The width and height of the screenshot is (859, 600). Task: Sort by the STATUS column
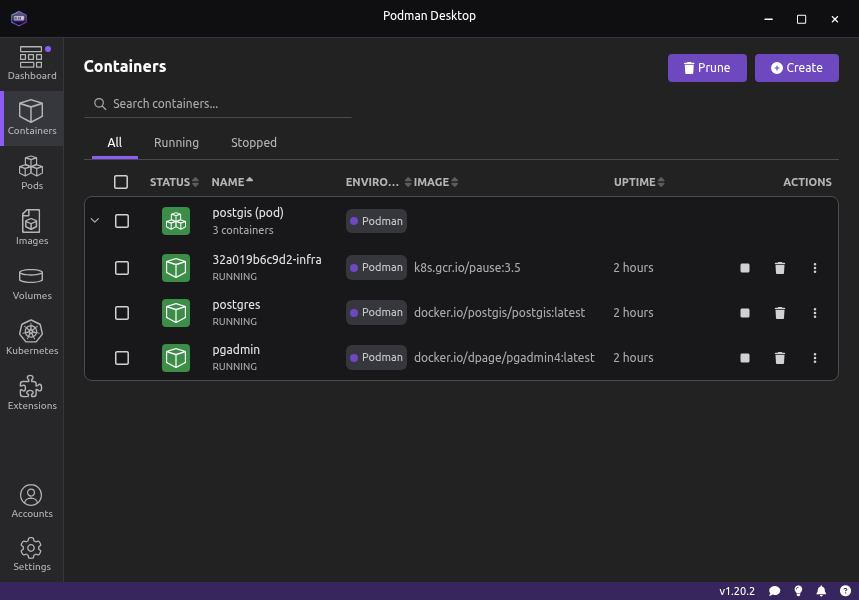174,182
